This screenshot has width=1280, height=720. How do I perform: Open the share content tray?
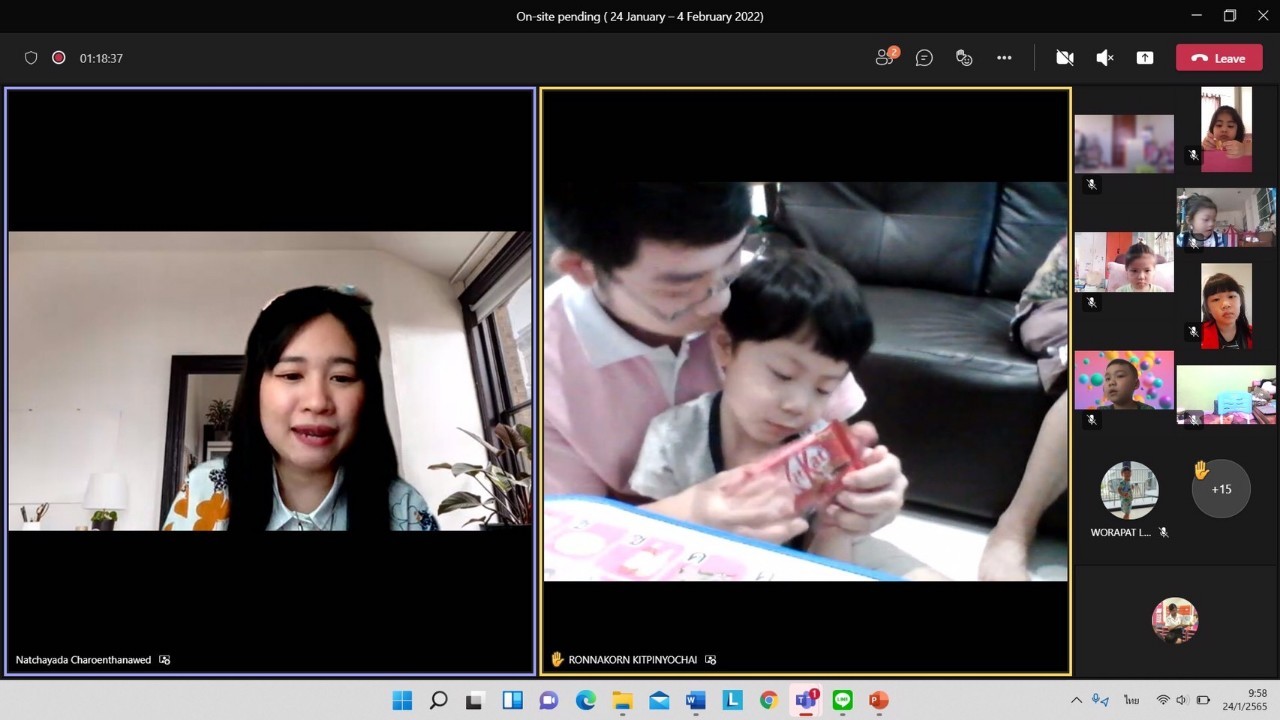click(x=1145, y=58)
